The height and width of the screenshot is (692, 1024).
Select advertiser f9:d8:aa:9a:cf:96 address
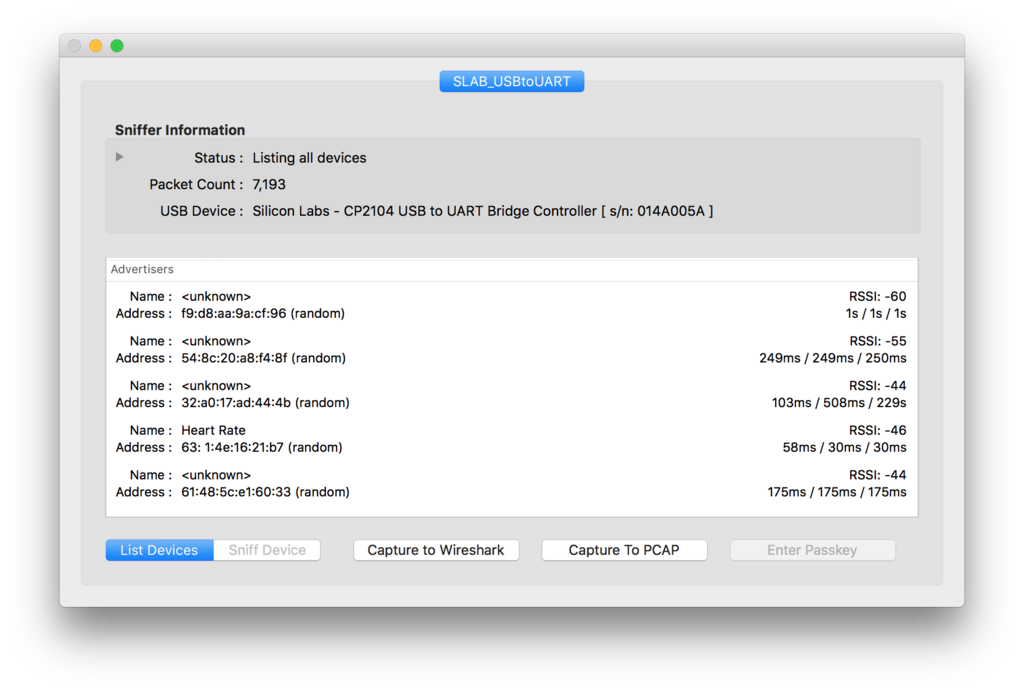tap(263, 313)
